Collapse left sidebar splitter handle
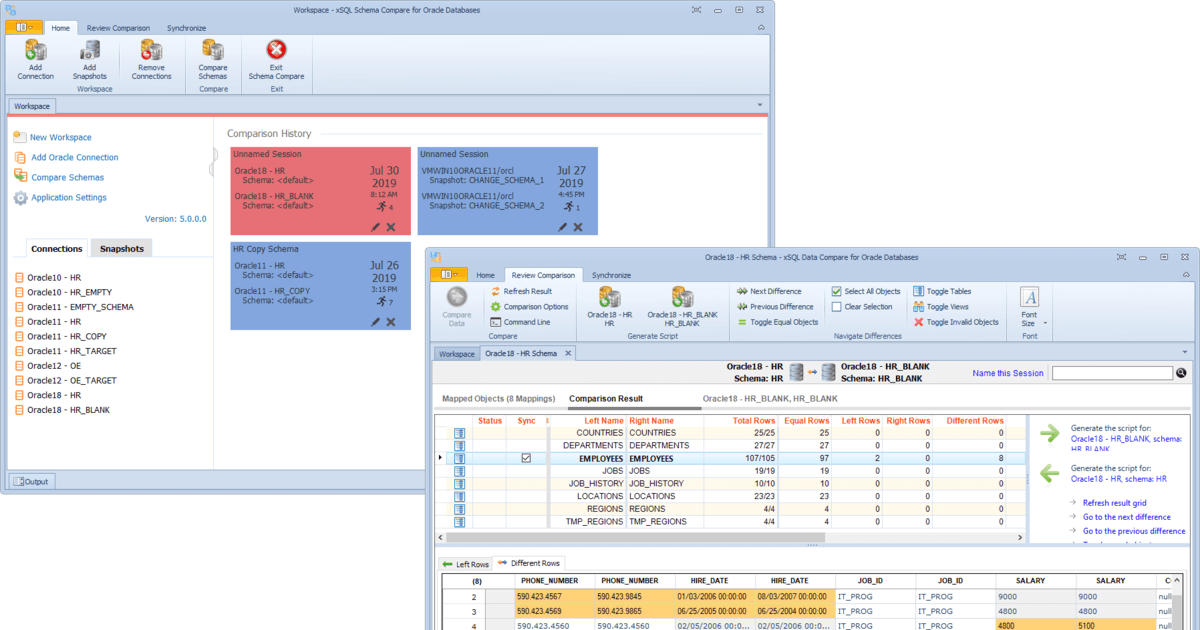1200x630 pixels. pyautogui.click(x=212, y=163)
